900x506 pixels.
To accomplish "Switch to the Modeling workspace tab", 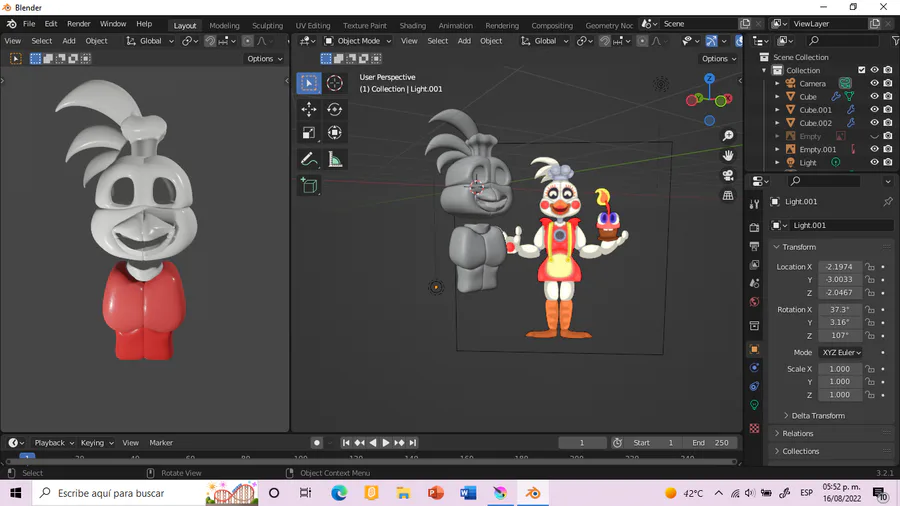I will [224, 25].
